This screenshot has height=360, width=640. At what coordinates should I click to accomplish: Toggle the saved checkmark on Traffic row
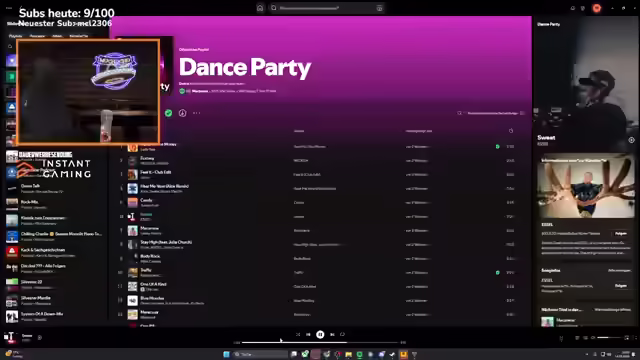tap(498, 273)
